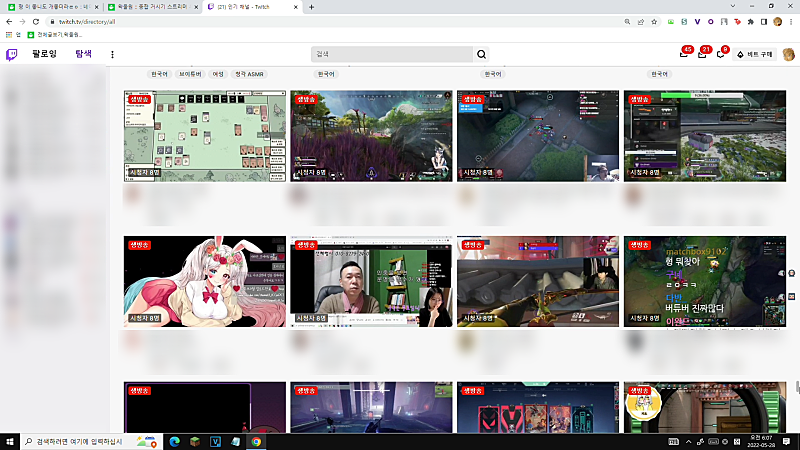Open the bunny-girl VTuber stream thumbnail
This screenshot has height=450, width=800.
[205, 281]
